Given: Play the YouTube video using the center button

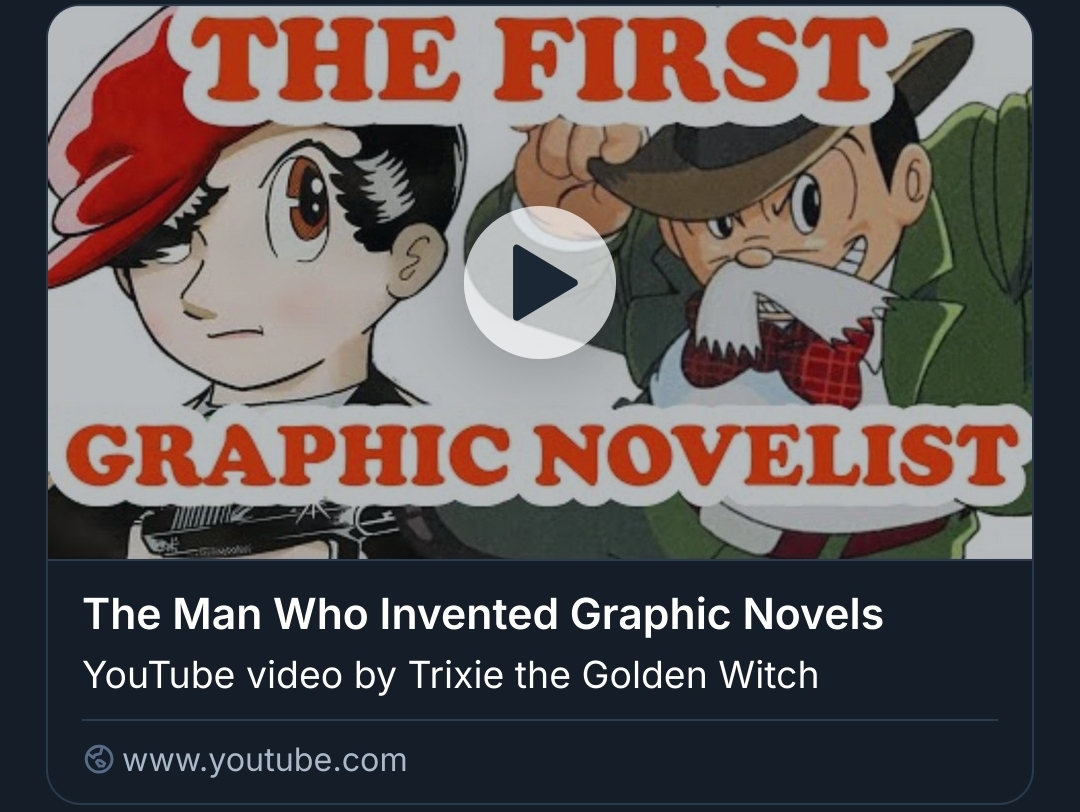Looking at the screenshot, I should tap(539, 282).
